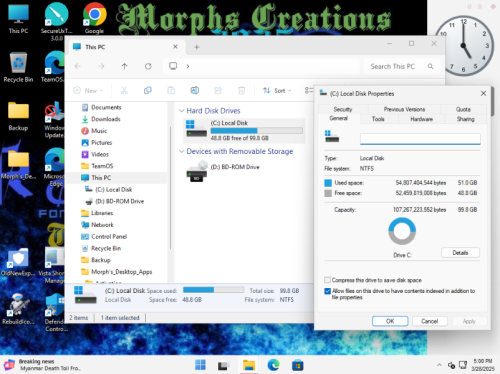Select the BD-ROM Drive (D:) icon
This screenshot has width=500, height=374.
(x=197, y=171)
